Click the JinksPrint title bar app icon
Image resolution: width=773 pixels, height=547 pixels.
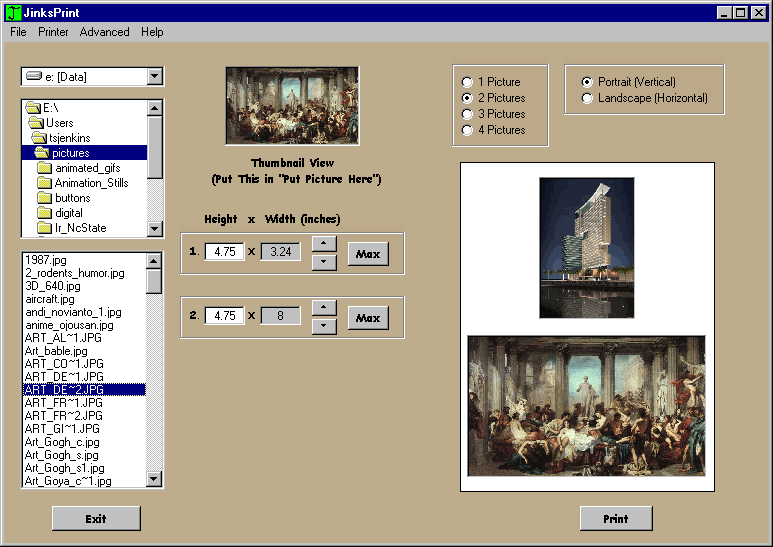tap(13, 13)
